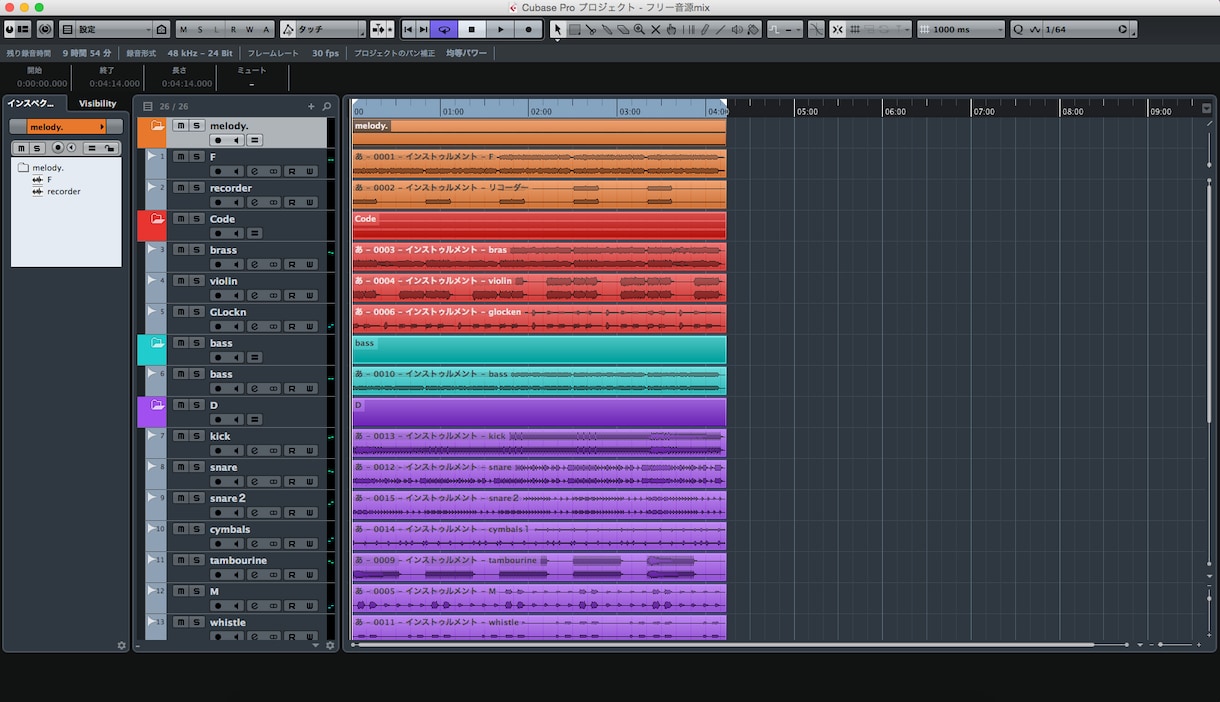Pick the Split scissors tool

point(591,30)
